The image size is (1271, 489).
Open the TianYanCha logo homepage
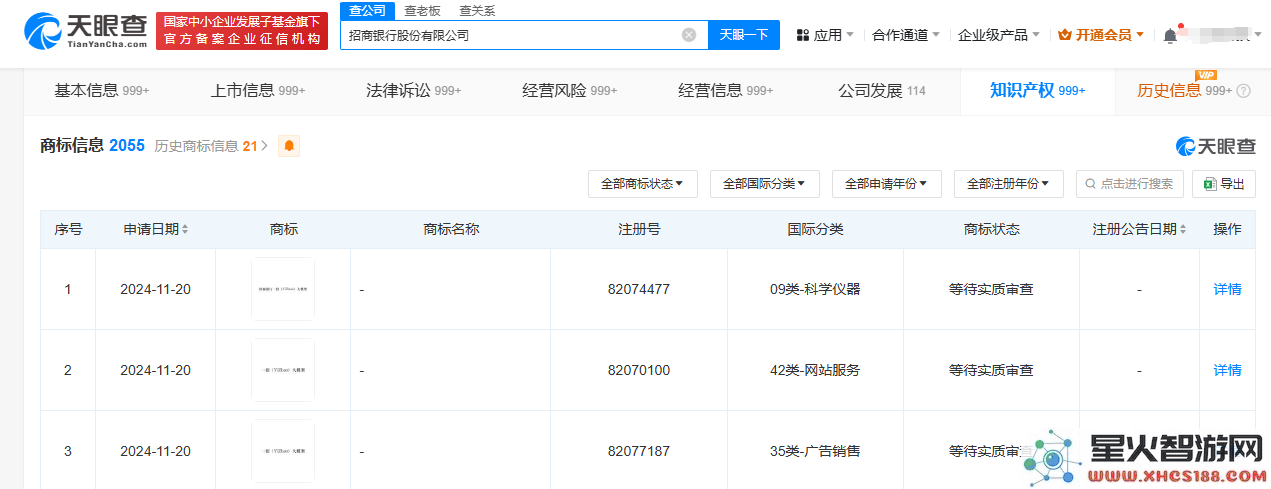86,31
